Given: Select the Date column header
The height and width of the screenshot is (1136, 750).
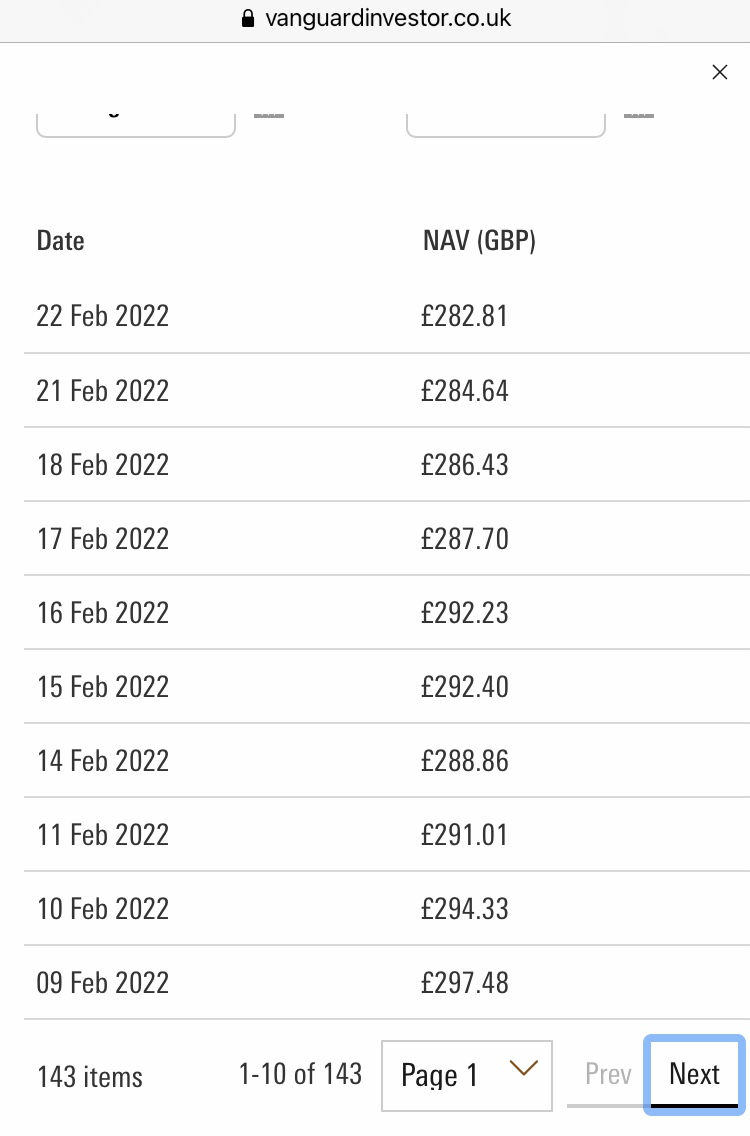Looking at the screenshot, I should pyautogui.click(x=61, y=241).
